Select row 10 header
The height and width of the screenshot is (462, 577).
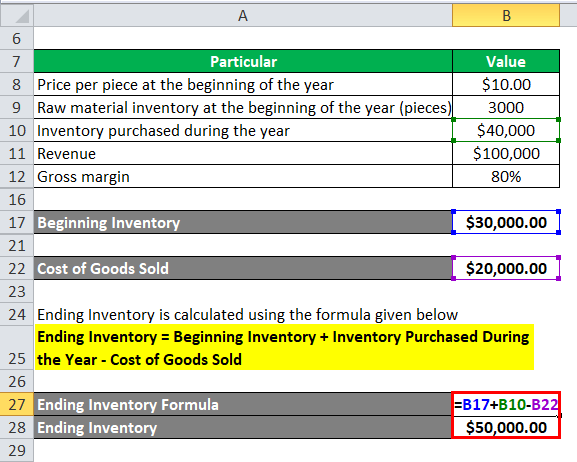click(17, 130)
